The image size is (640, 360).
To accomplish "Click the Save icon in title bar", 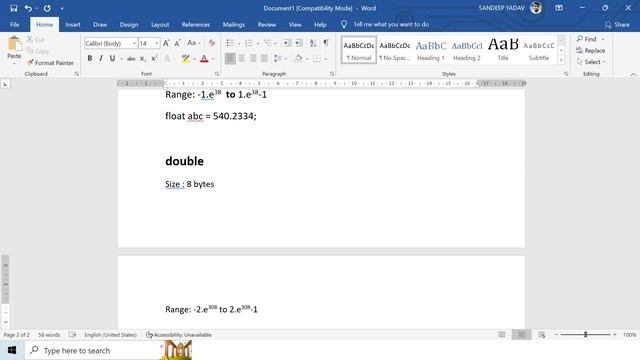I will 13,8.
